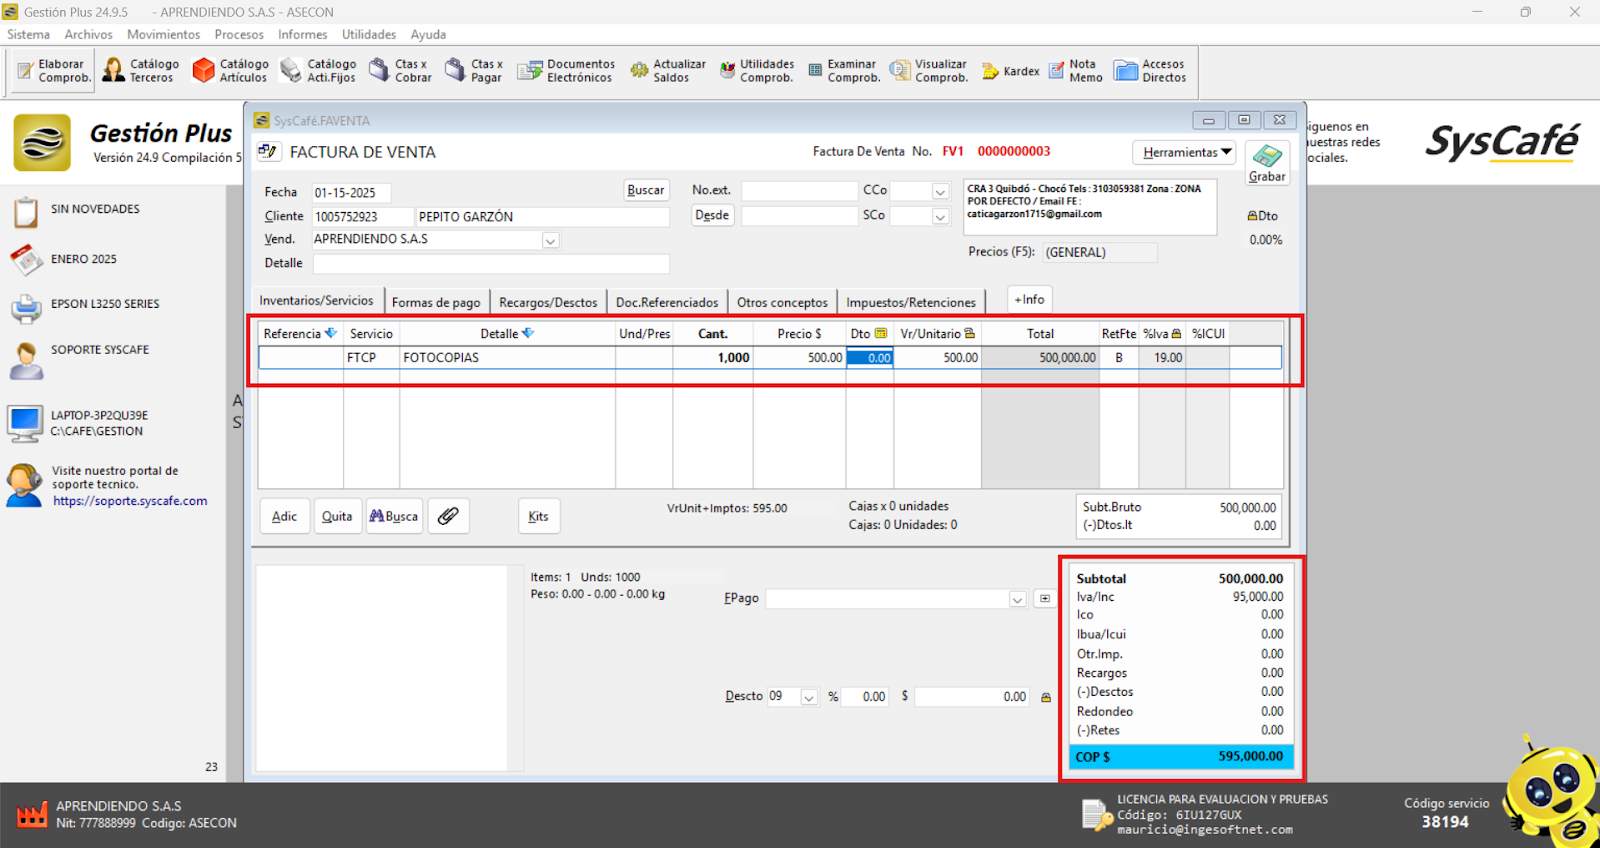
Task: Open Documentos Electrónicos from the toolbar
Action: pos(566,70)
